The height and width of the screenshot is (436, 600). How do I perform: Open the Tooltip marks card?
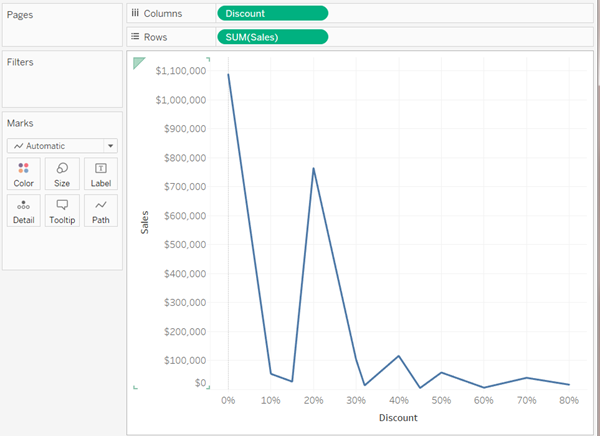pos(62,211)
